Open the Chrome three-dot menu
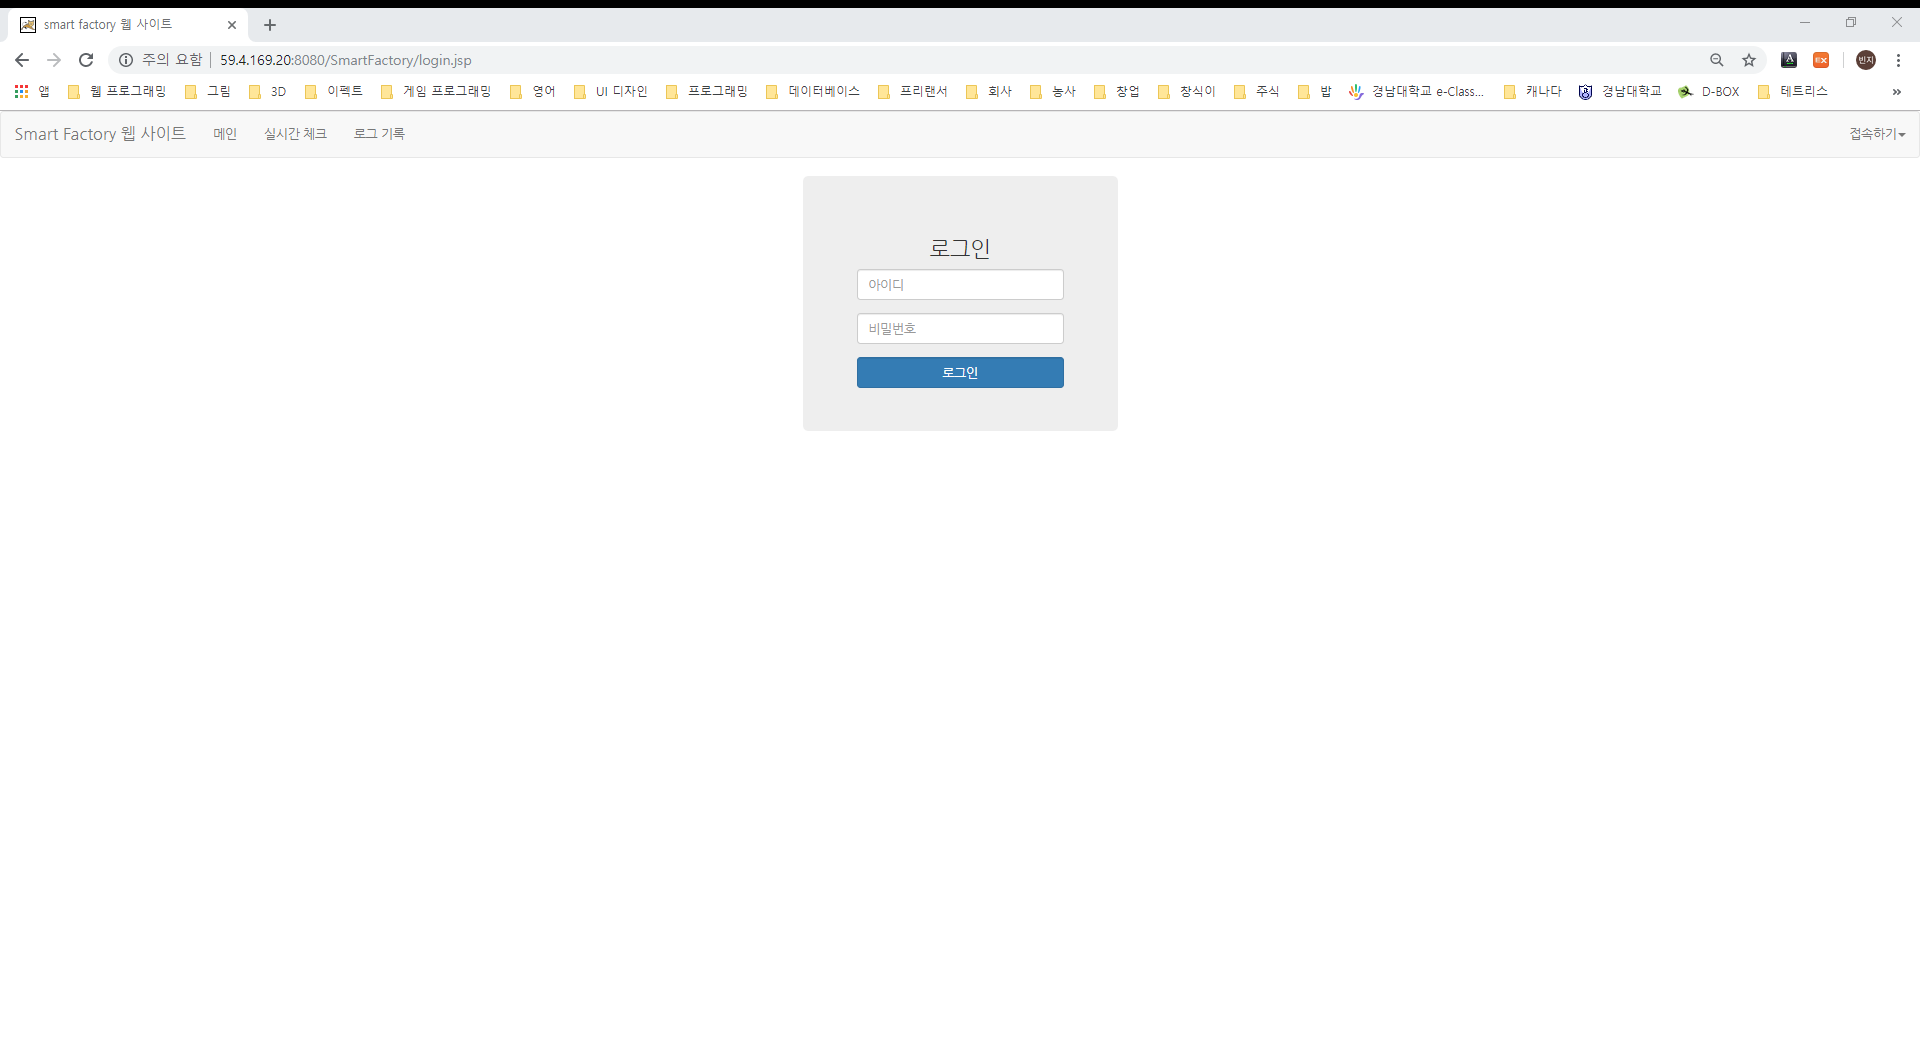1920x1048 pixels. (x=1899, y=60)
